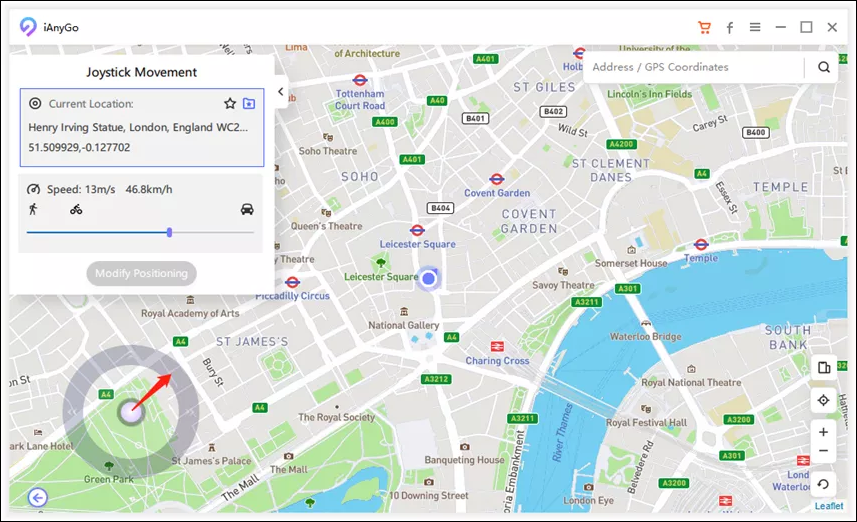This screenshot has height=522, width=857.
Task: Click the Queen's Theatre map label
Action: (x=326, y=226)
